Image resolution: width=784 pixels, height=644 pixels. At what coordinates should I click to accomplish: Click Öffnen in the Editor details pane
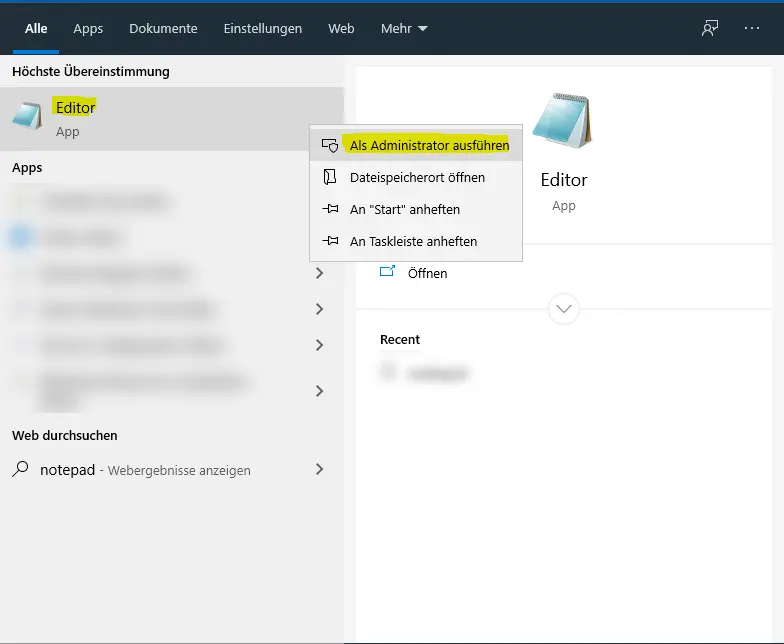click(427, 273)
